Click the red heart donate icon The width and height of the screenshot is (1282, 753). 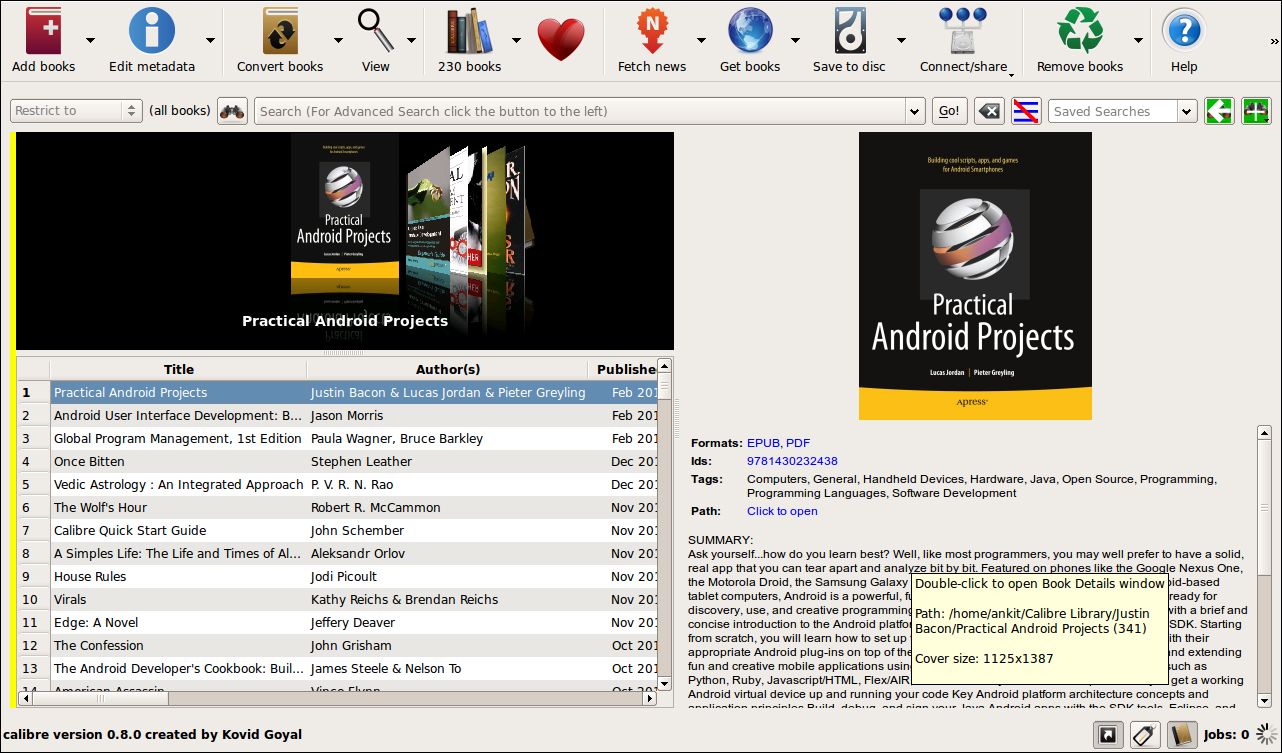[561, 39]
